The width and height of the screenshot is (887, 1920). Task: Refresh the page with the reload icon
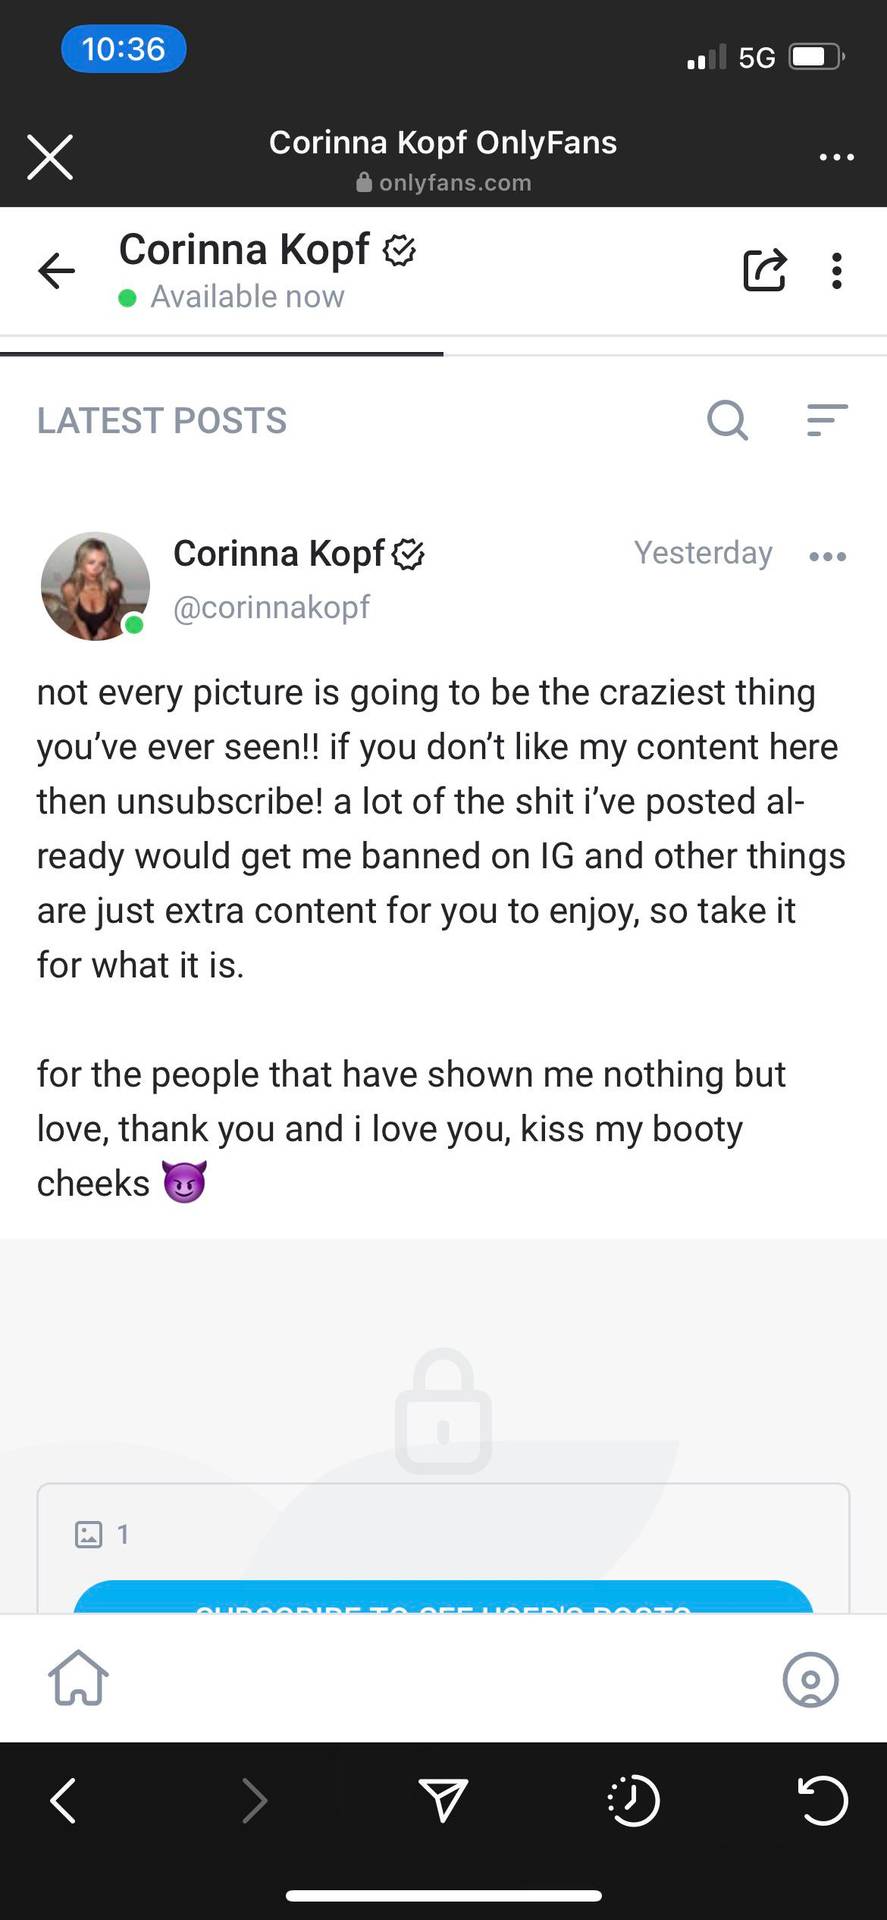[822, 1801]
